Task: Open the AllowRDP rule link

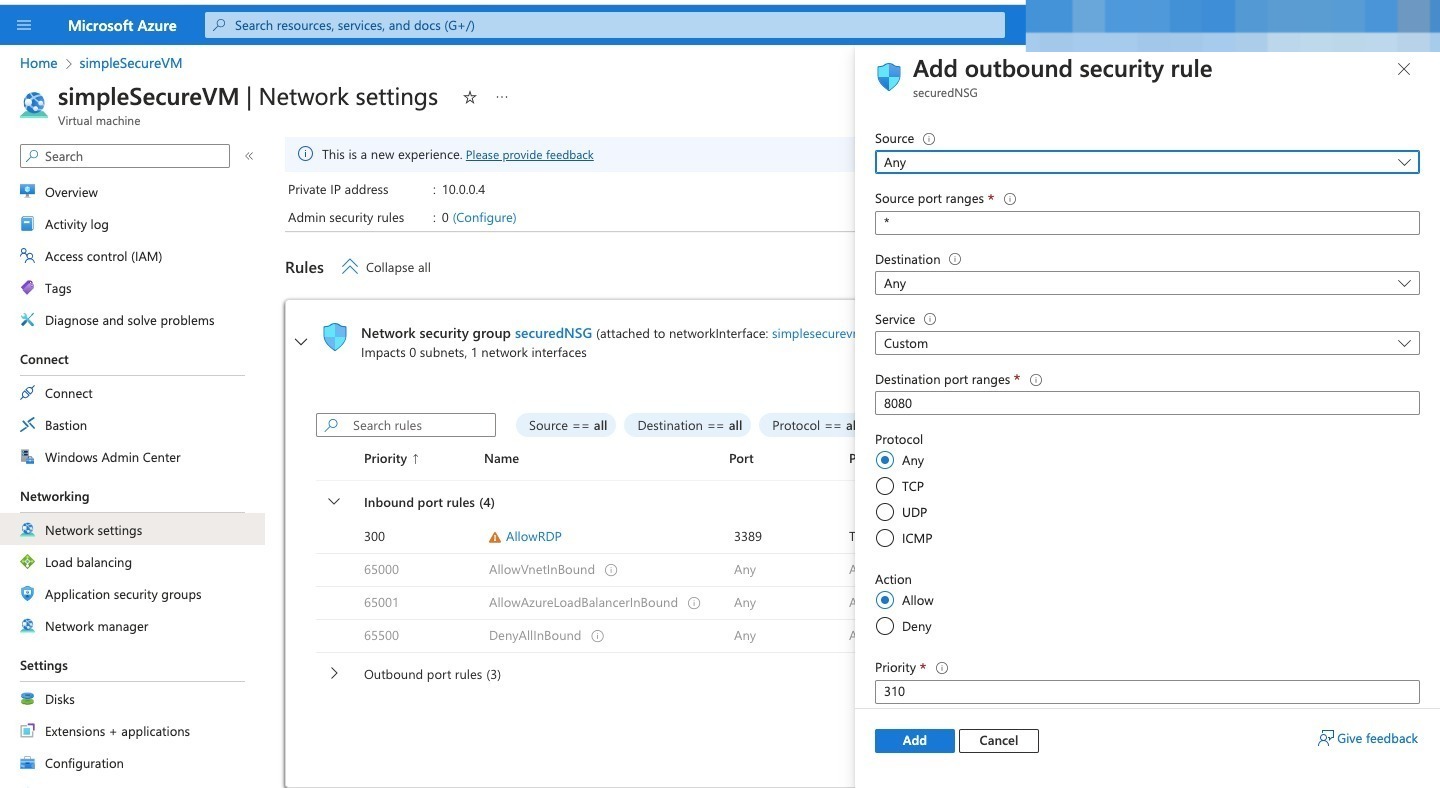Action: [x=533, y=537]
